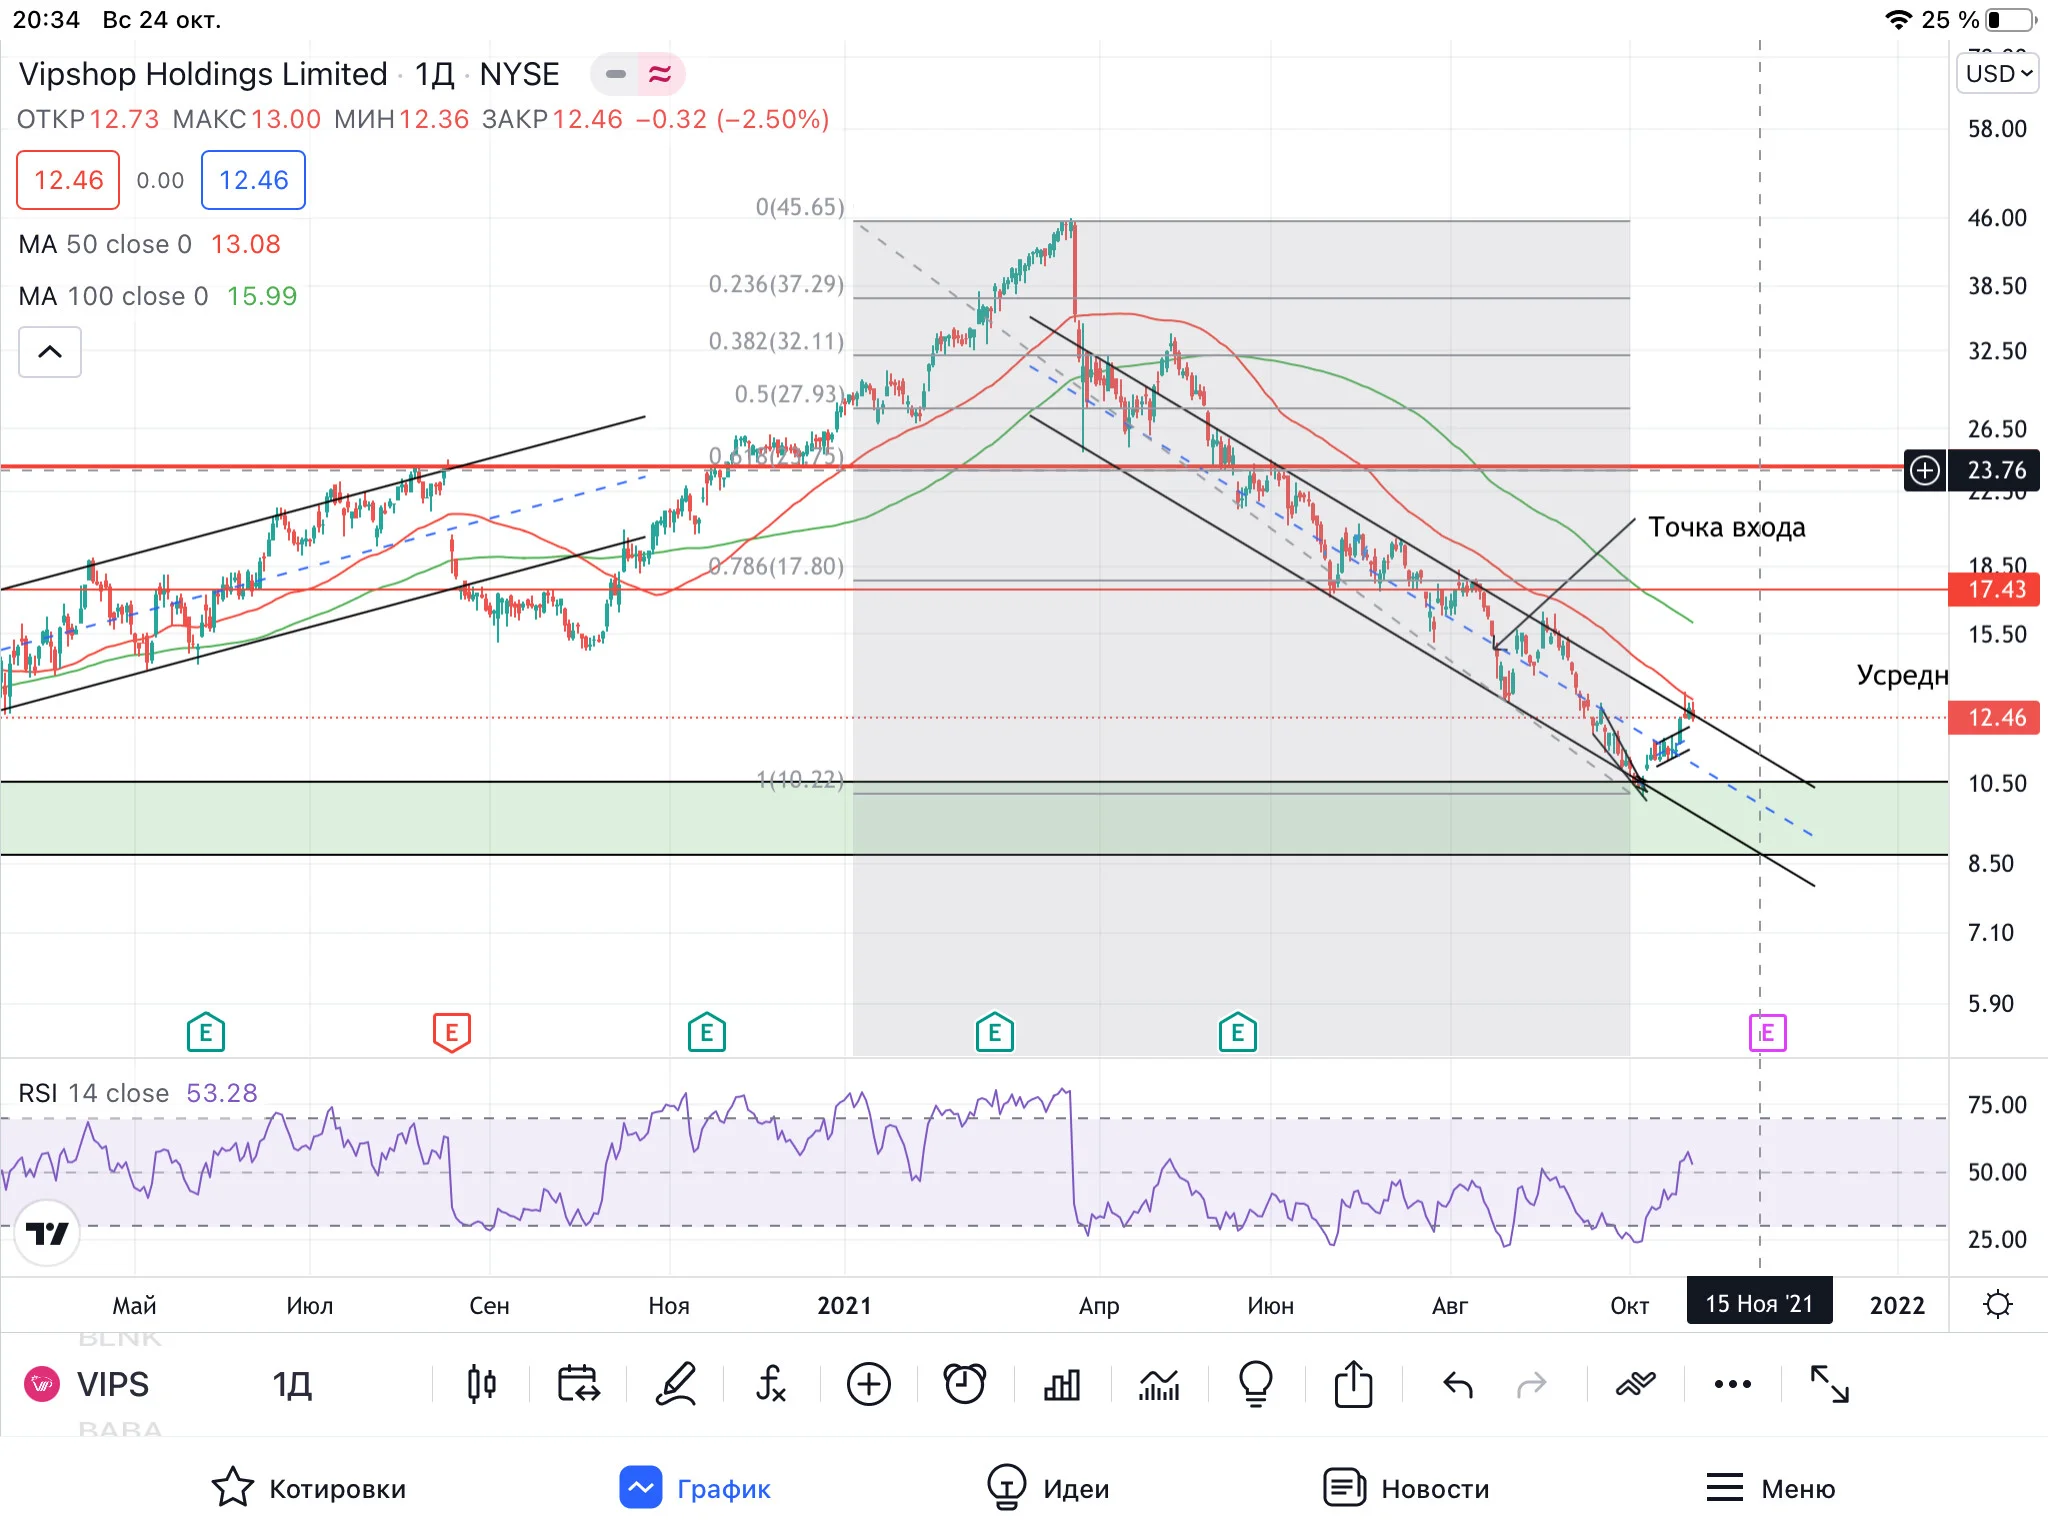Image resolution: width=2048 pixels, height=1536 pixels.
Task: Tap the Vipshop Holdings Limited title
Action: 203,74
